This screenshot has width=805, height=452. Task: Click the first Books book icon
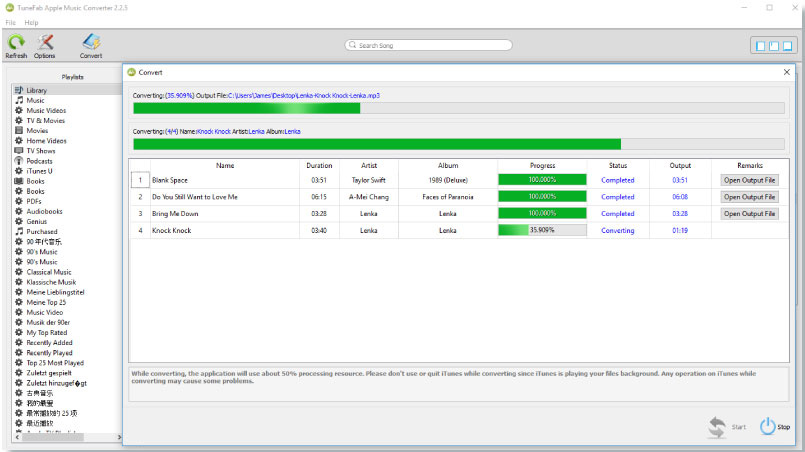(x=19, y=181)
